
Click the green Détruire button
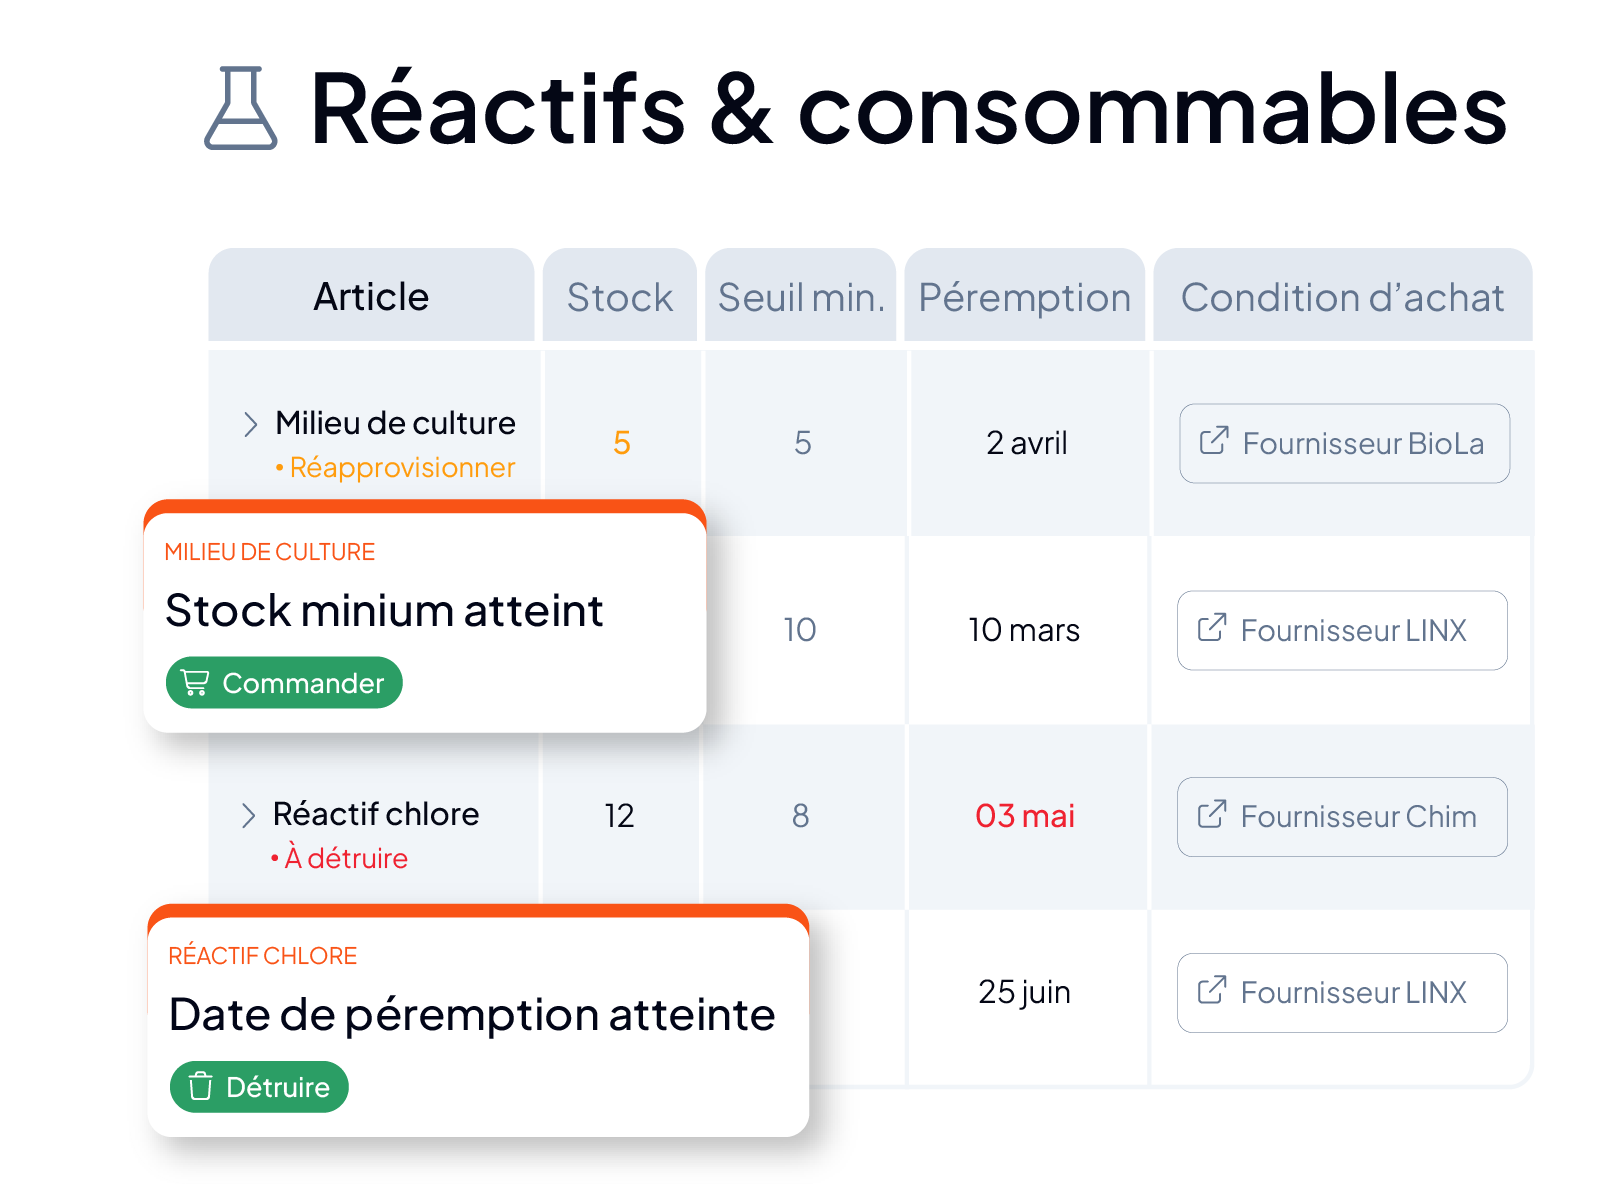click(259, 1087)
